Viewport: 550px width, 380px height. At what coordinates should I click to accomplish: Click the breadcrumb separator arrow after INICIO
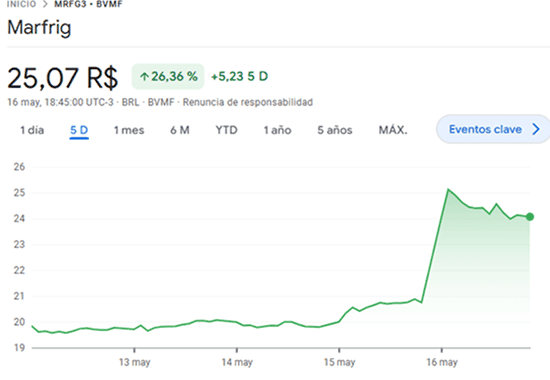(45, 4)
